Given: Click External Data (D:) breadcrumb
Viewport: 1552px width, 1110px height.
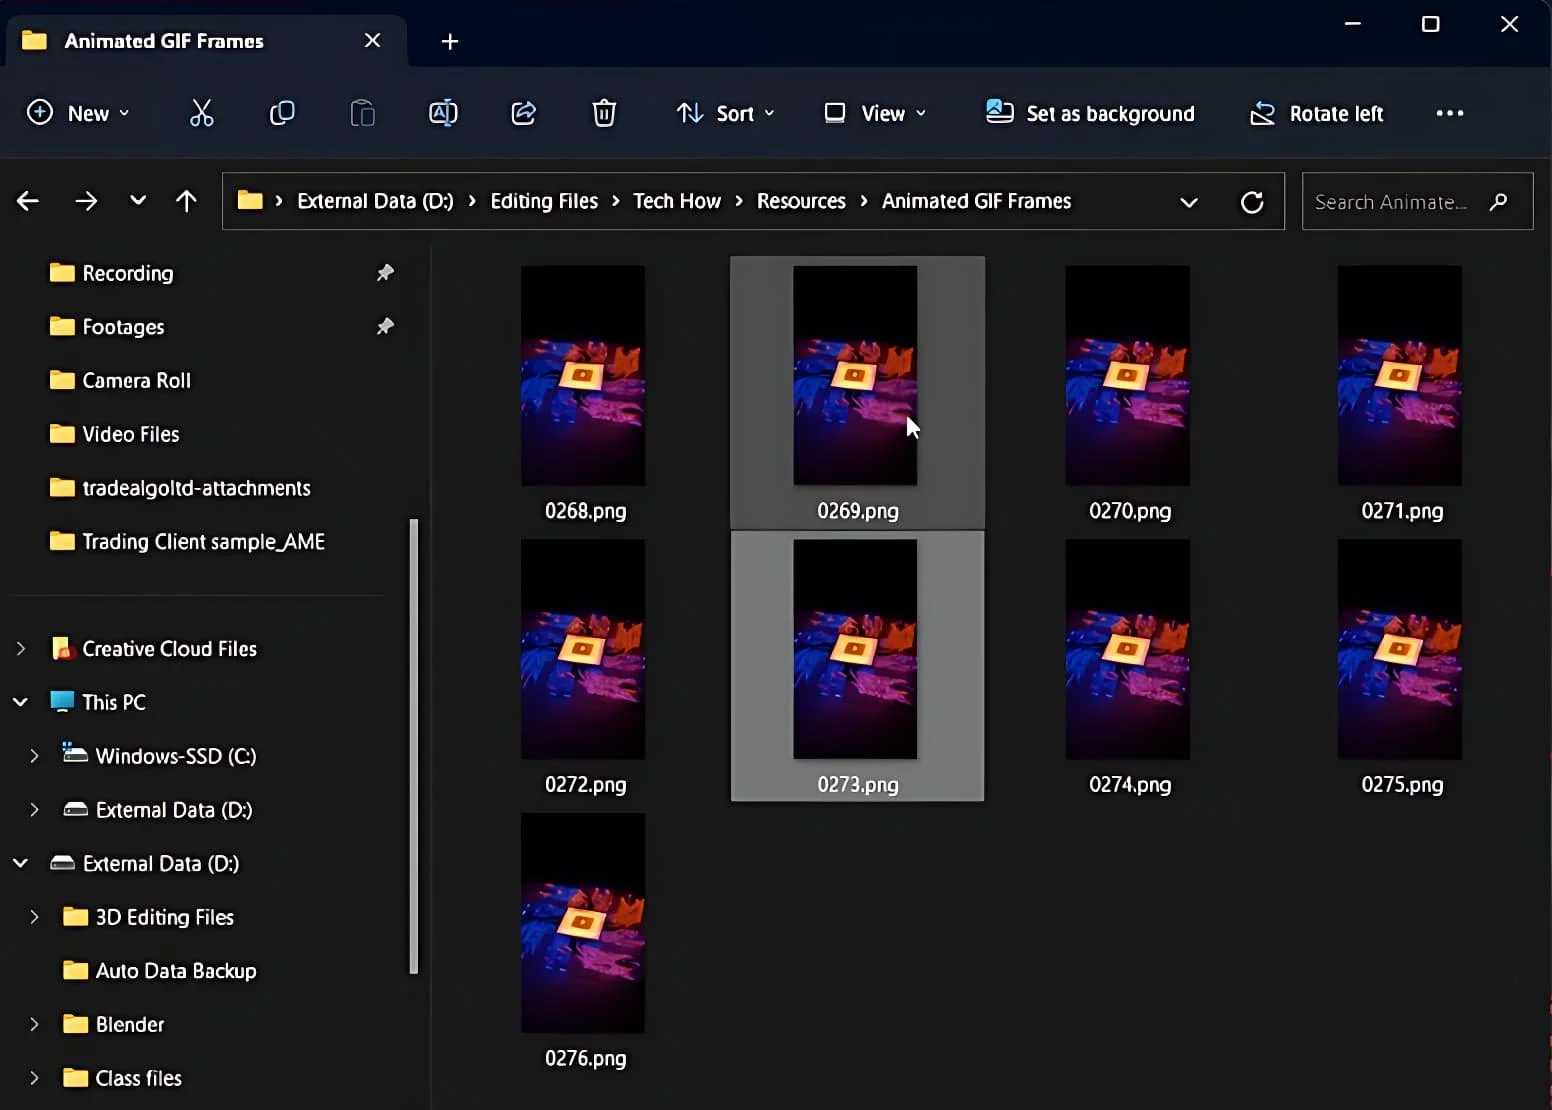Looking at the screenshot, I should [375, 201].
